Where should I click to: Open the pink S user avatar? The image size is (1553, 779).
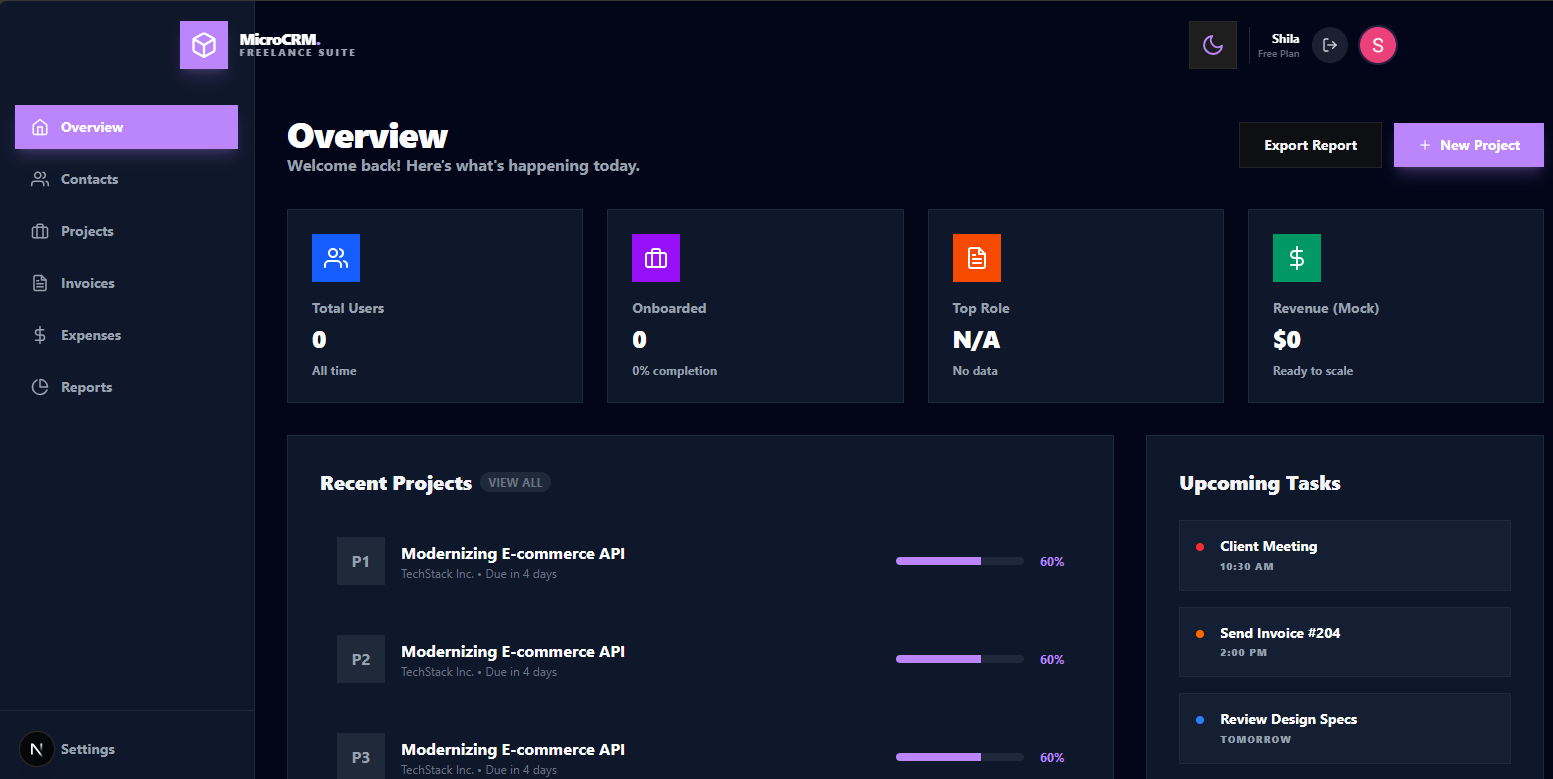[1377, 45]
